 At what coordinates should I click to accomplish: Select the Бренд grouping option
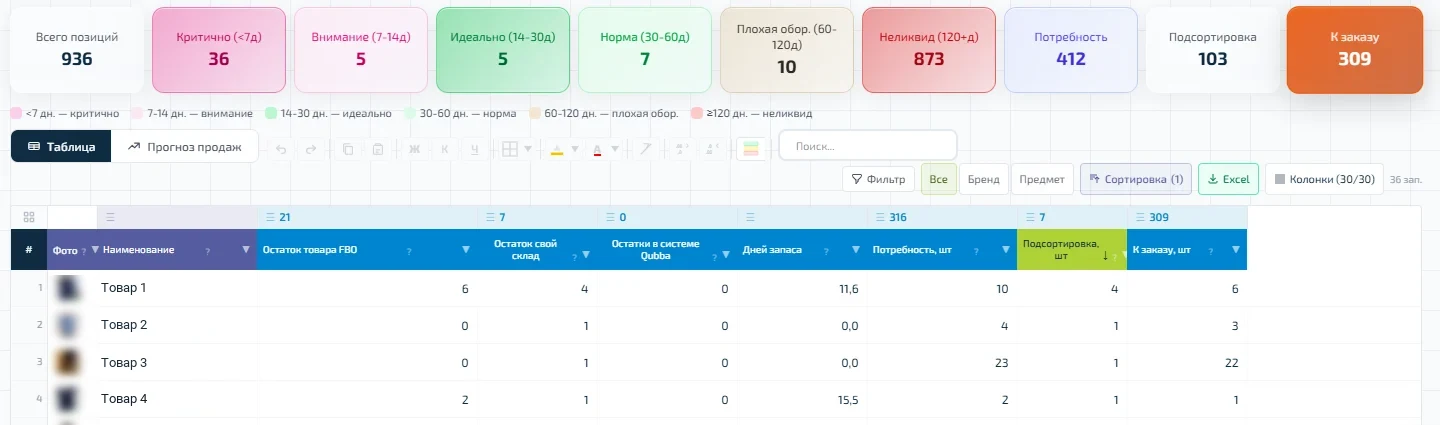pos(983,179)
